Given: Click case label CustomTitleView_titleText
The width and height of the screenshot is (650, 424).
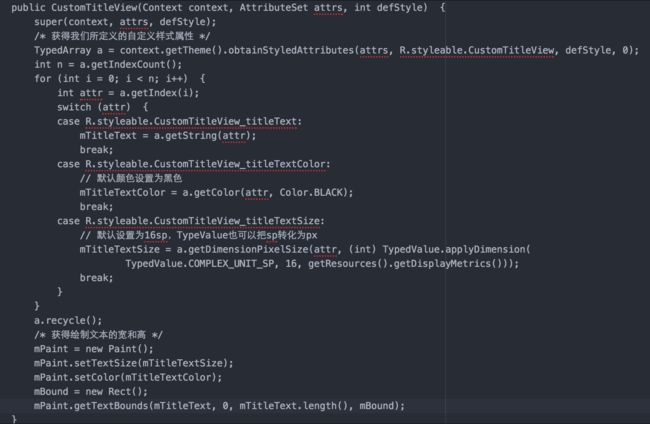Looking at the screenshot, I should [191, 121].
